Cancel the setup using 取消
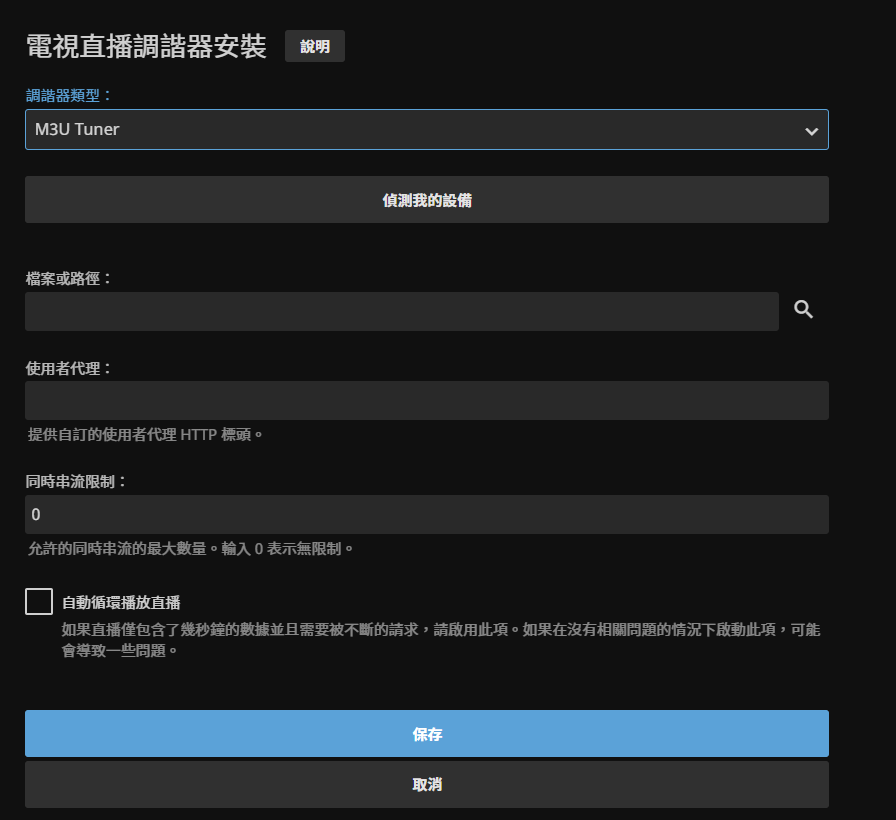Image resolution: width=896 pixels, height=820 pixels. click(x=427, y=785)
